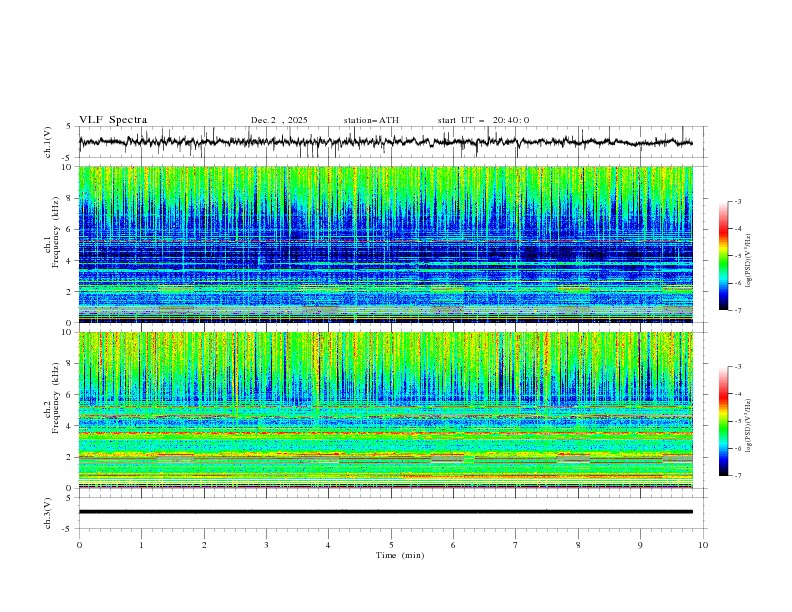The image size is (792, 612).
Task: Click the "-3" value on ch.1 colorbar
Action: pos(737,201)
